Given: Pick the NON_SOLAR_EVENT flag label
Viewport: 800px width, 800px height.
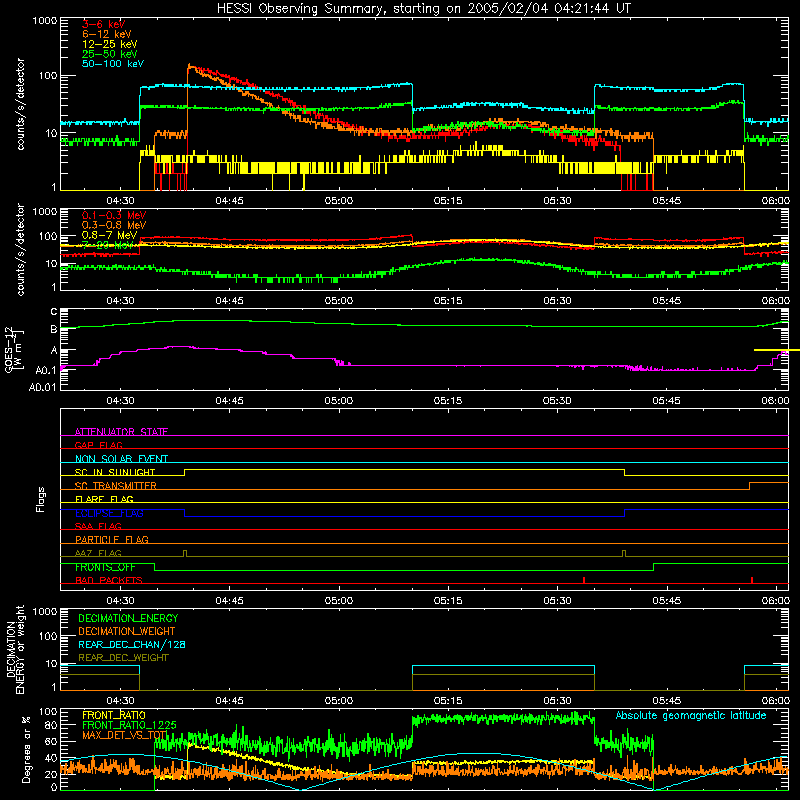Looking at the screenshot, I should pos(121,459).
